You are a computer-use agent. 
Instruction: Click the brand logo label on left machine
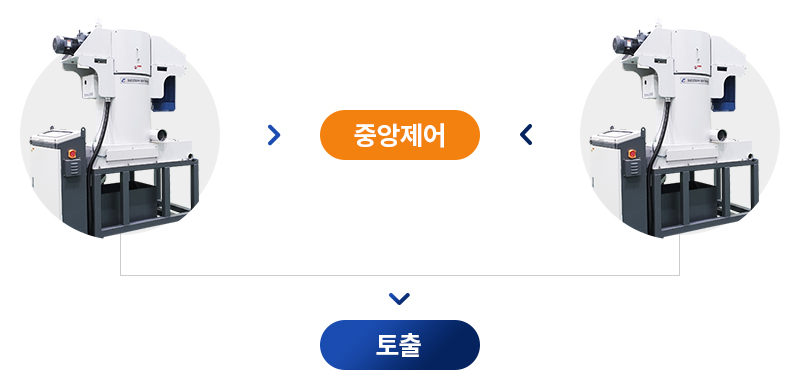(x=133, y=80)
